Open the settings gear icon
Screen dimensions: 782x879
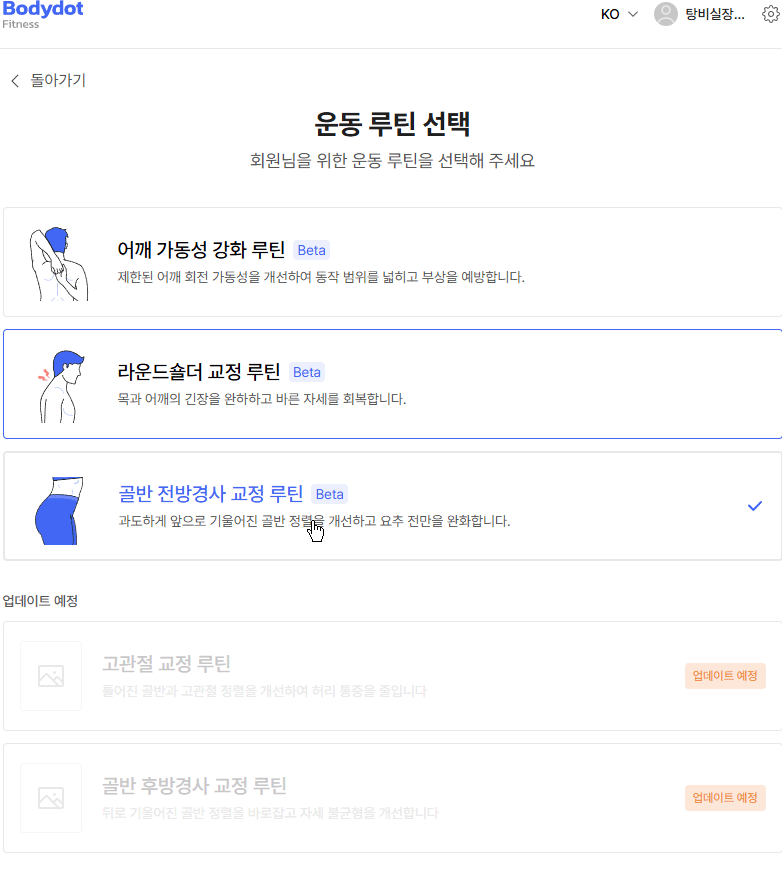pos(771,14)
